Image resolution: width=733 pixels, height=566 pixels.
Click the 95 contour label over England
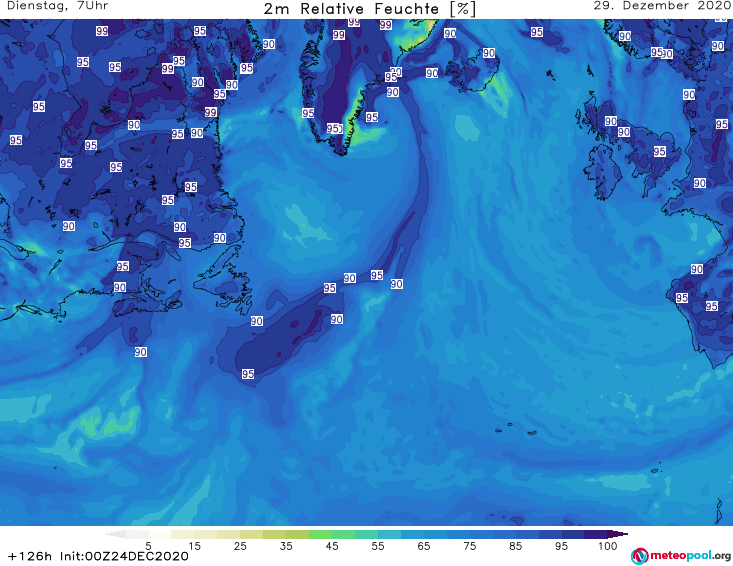(660, 151)
